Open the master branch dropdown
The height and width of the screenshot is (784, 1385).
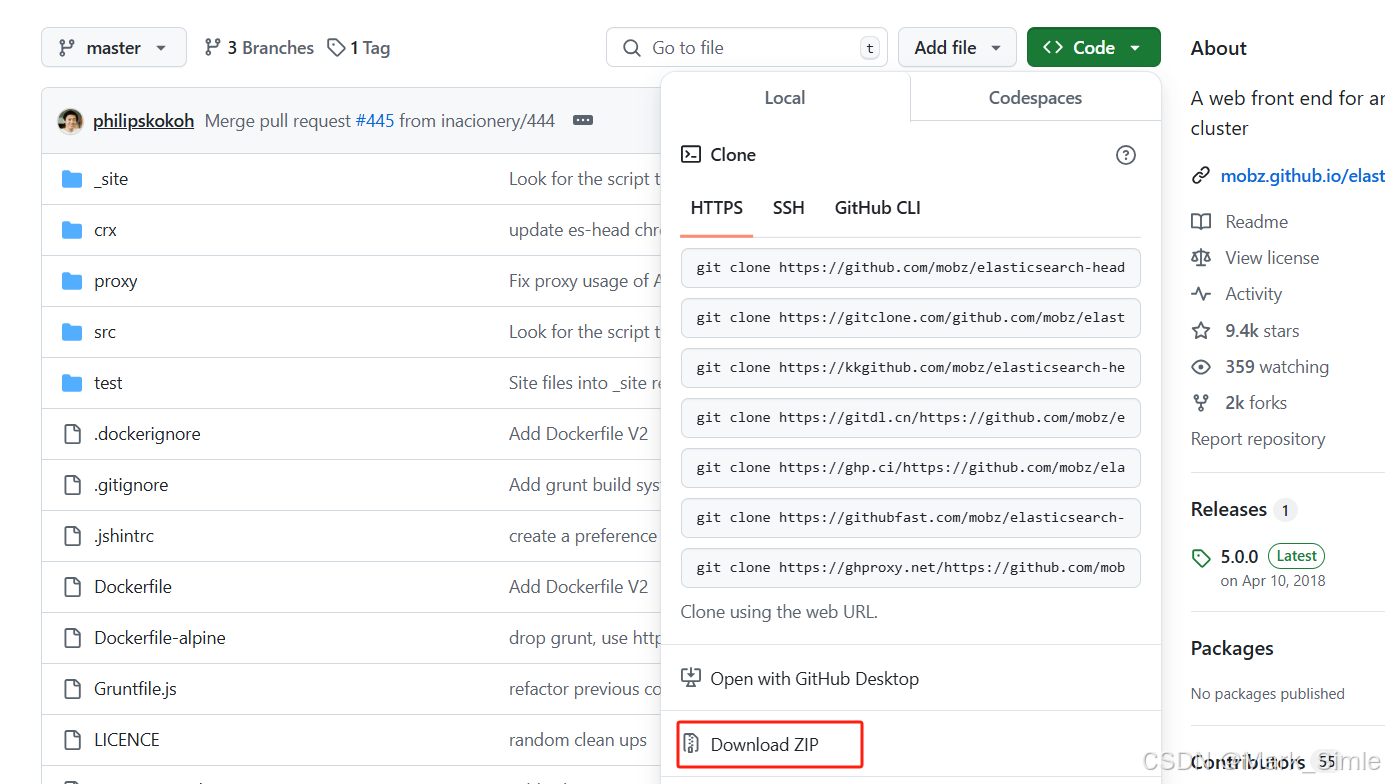(x=114, y=47)
